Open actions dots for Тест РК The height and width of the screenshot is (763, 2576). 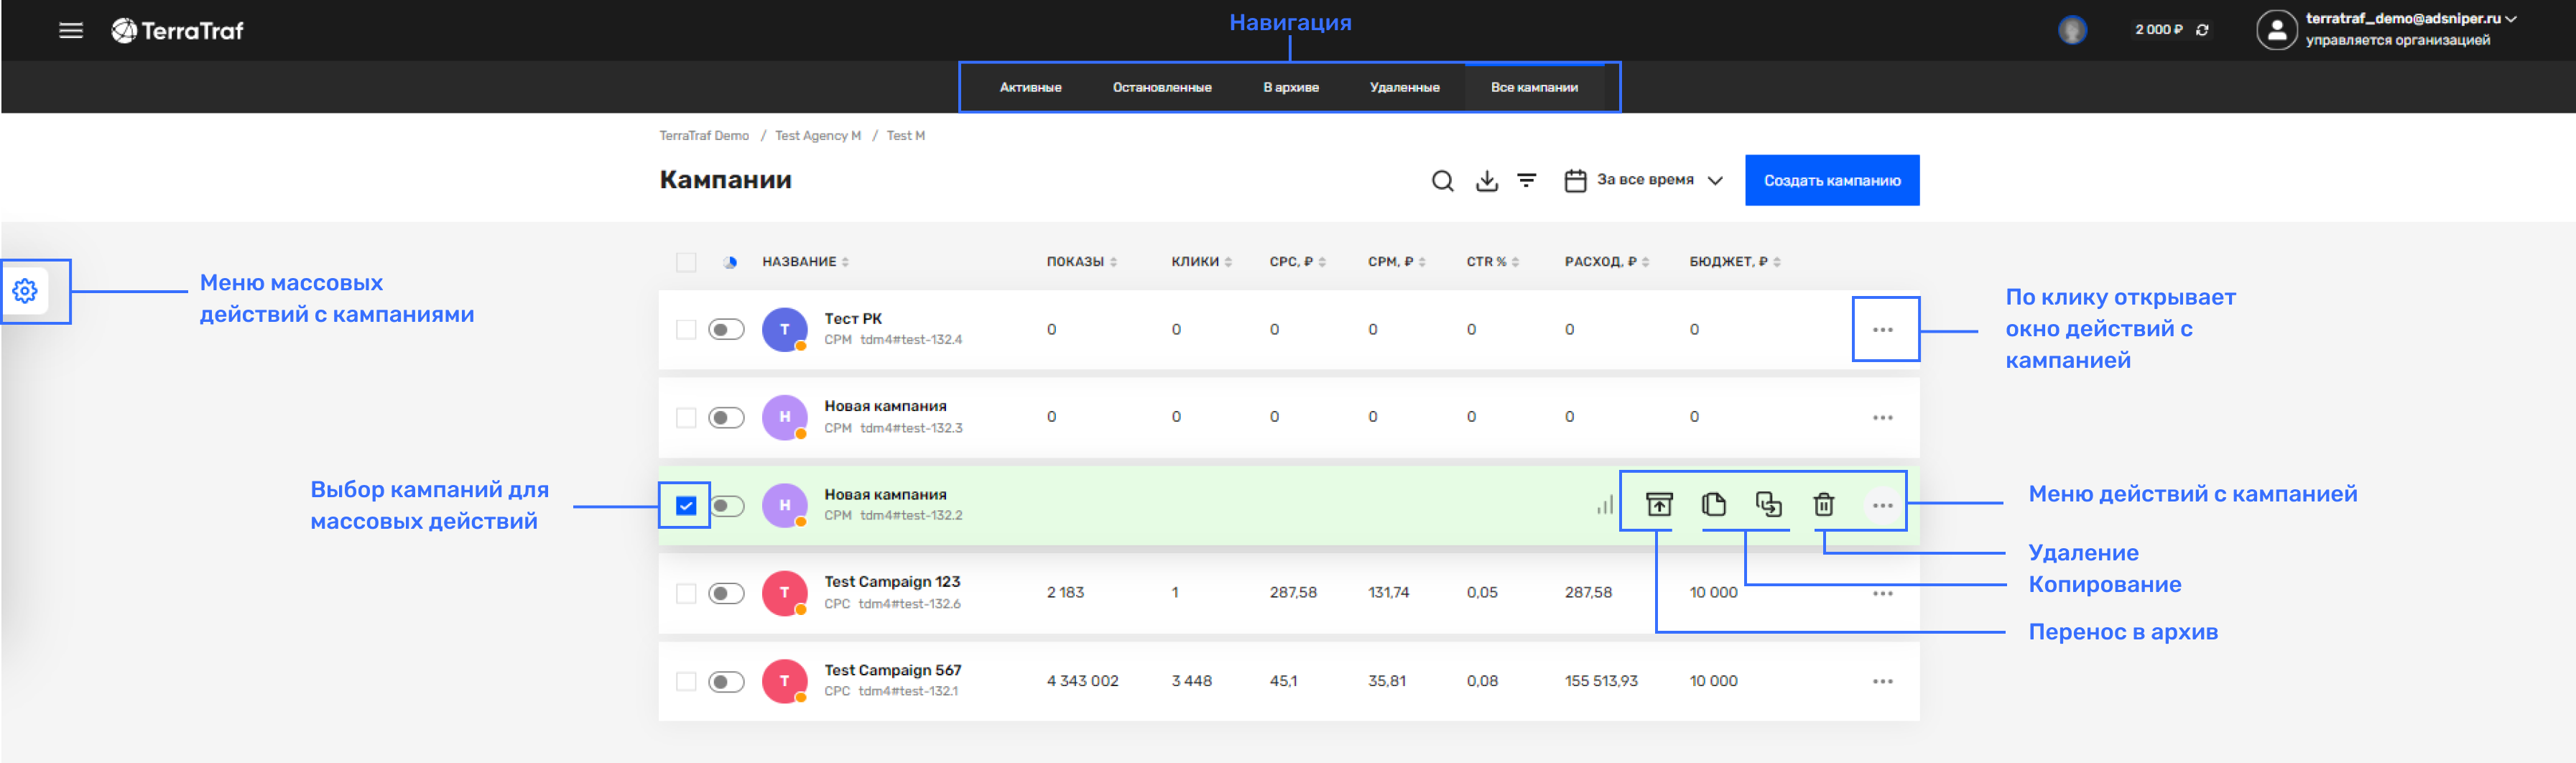pos(1882,329)
